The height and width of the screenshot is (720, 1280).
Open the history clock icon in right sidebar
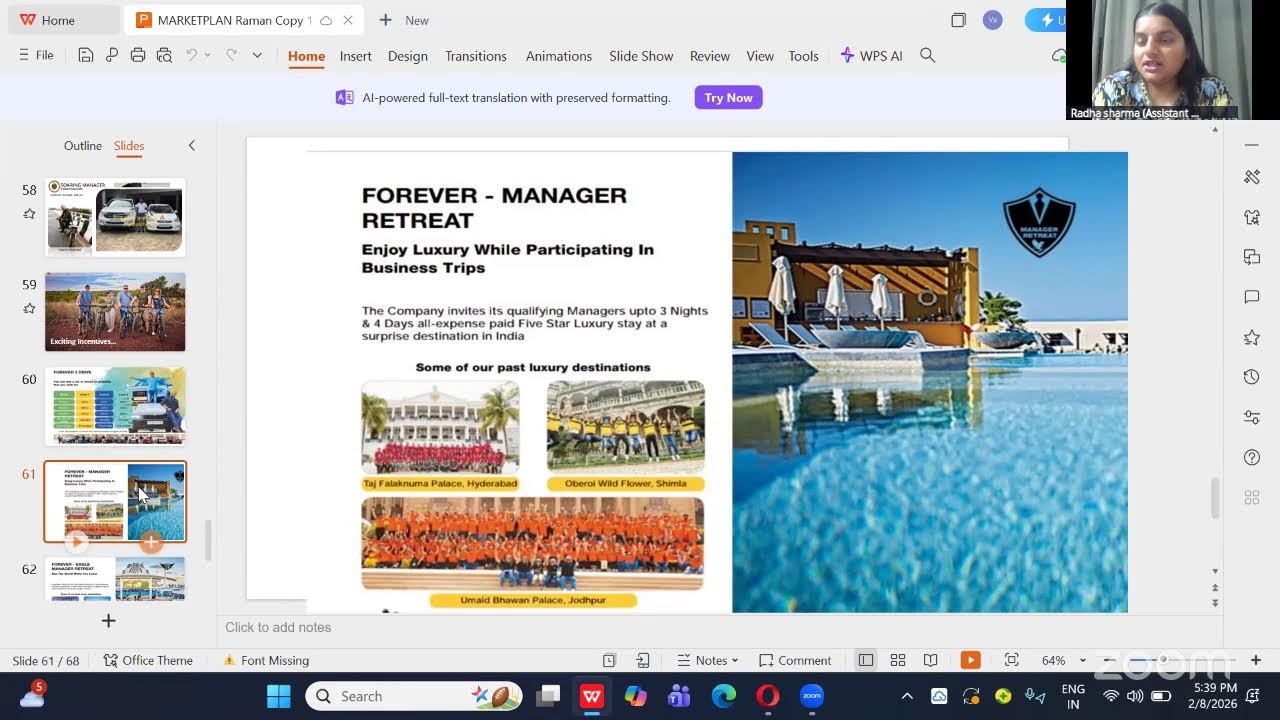[1252, 377]
